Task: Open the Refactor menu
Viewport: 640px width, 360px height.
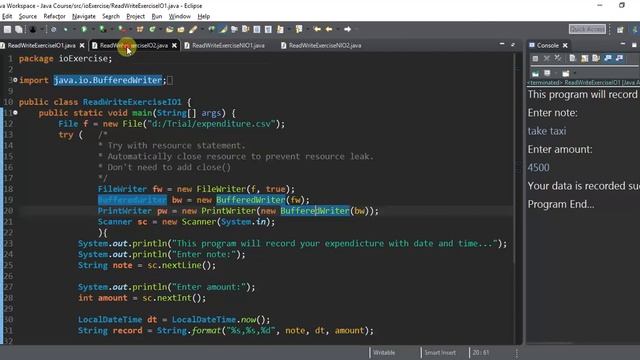Action: (54, 16)
